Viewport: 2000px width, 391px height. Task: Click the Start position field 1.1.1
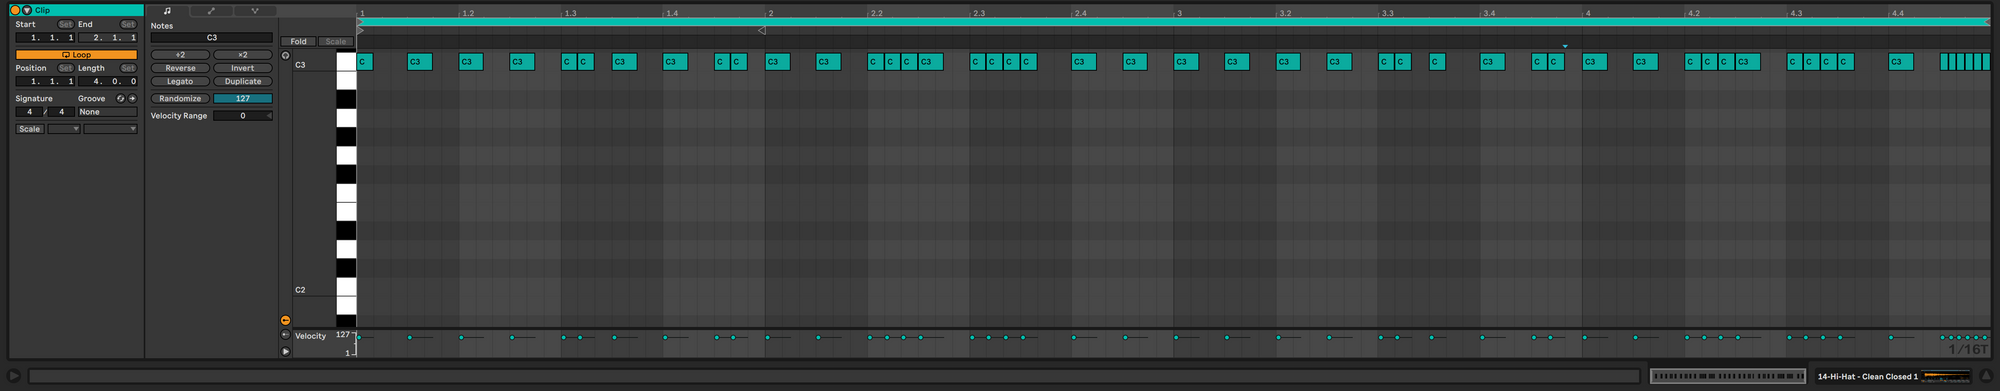pos(45,37)
